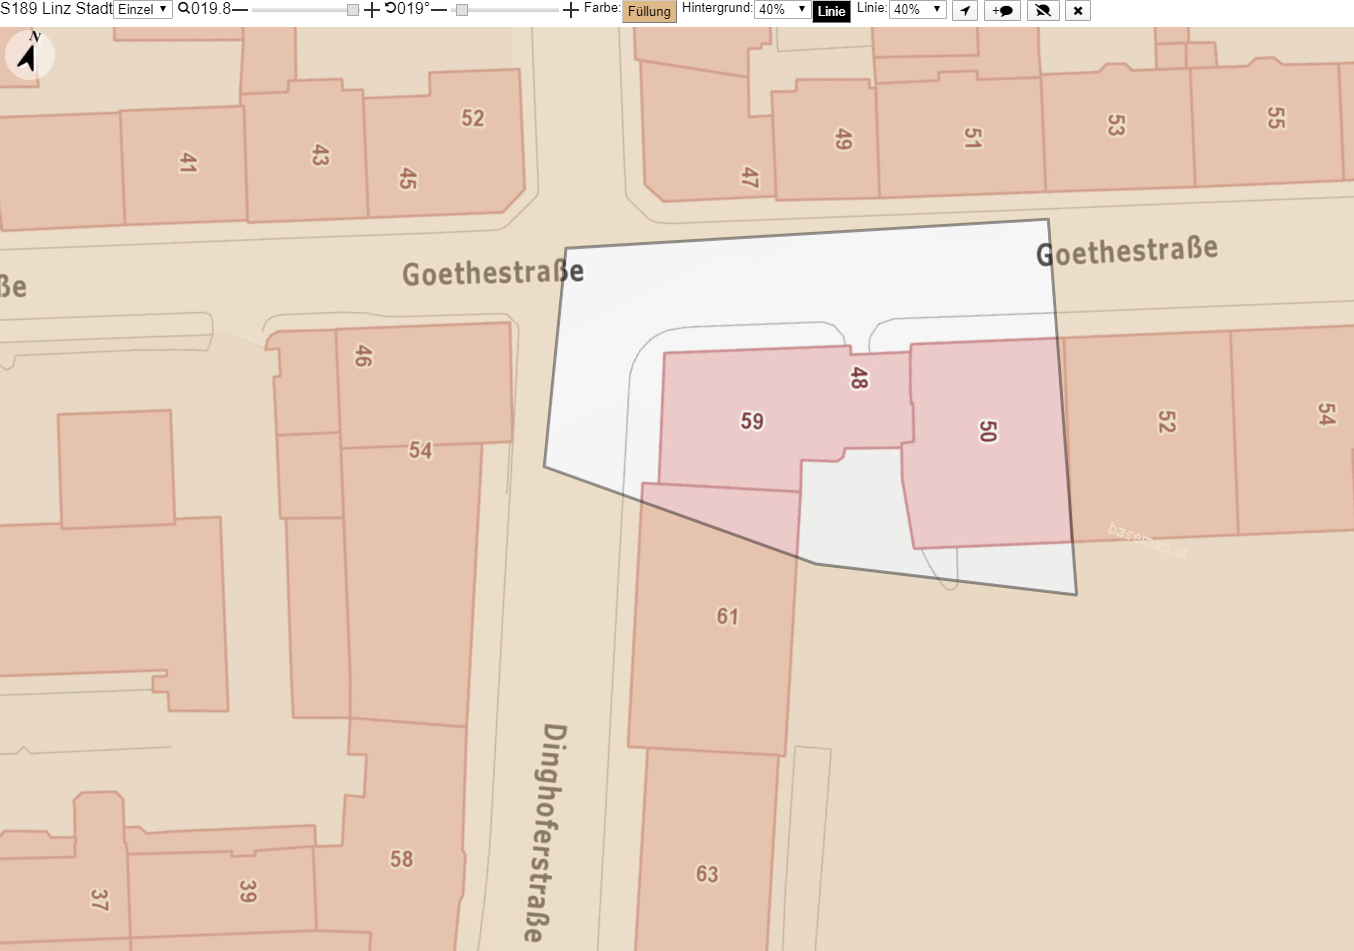Click building number 50 on map
The height and width of the screenshot is (951, 1354).
(987, 431)
